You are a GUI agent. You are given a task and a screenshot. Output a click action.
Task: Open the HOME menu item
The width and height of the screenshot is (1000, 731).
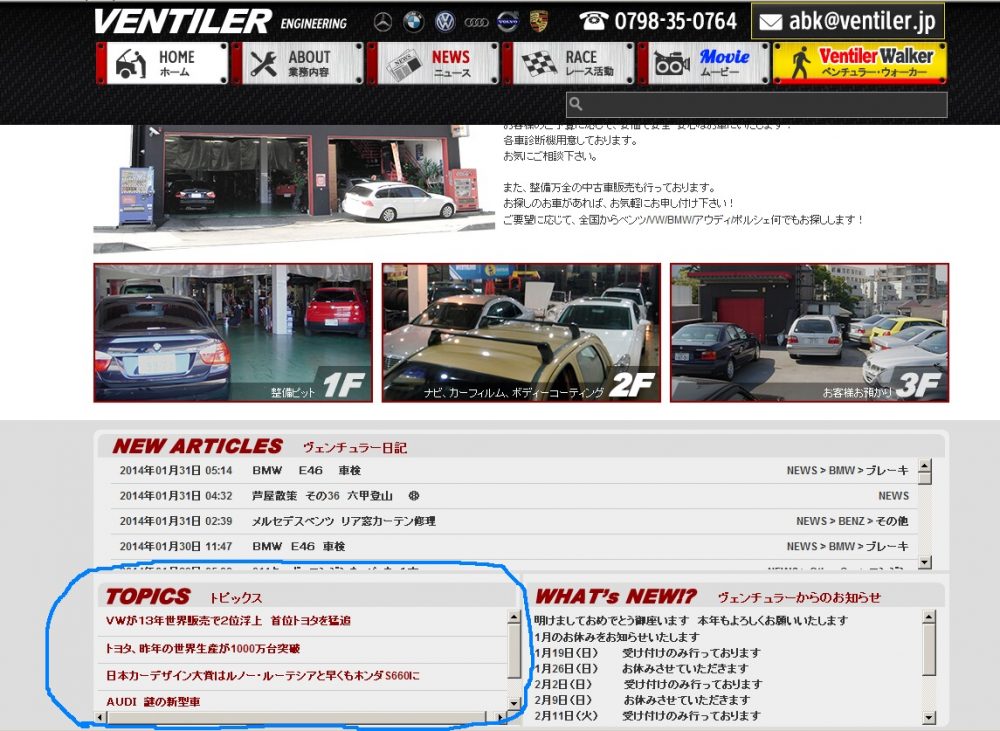click(x=163, y=63)
